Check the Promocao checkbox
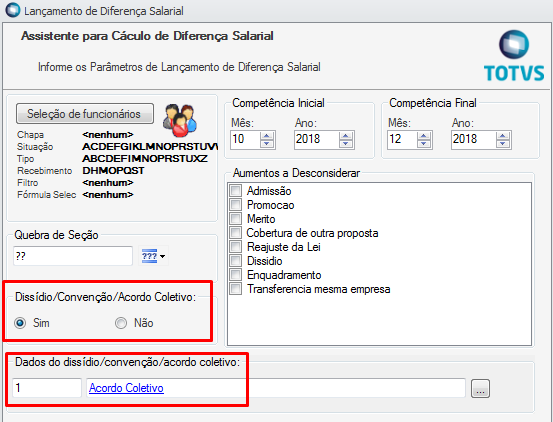 tap(236, 205)
